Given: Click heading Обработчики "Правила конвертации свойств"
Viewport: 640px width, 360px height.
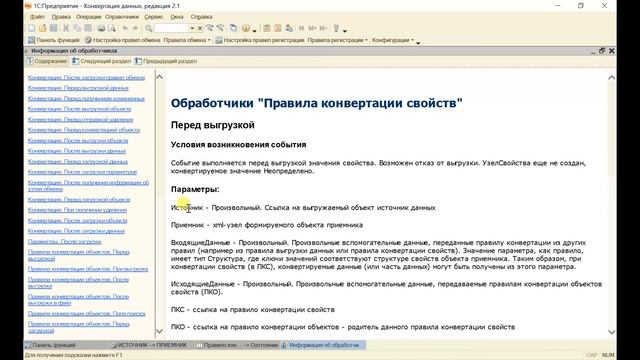Looking at the screenshot, I should (317, 103).
